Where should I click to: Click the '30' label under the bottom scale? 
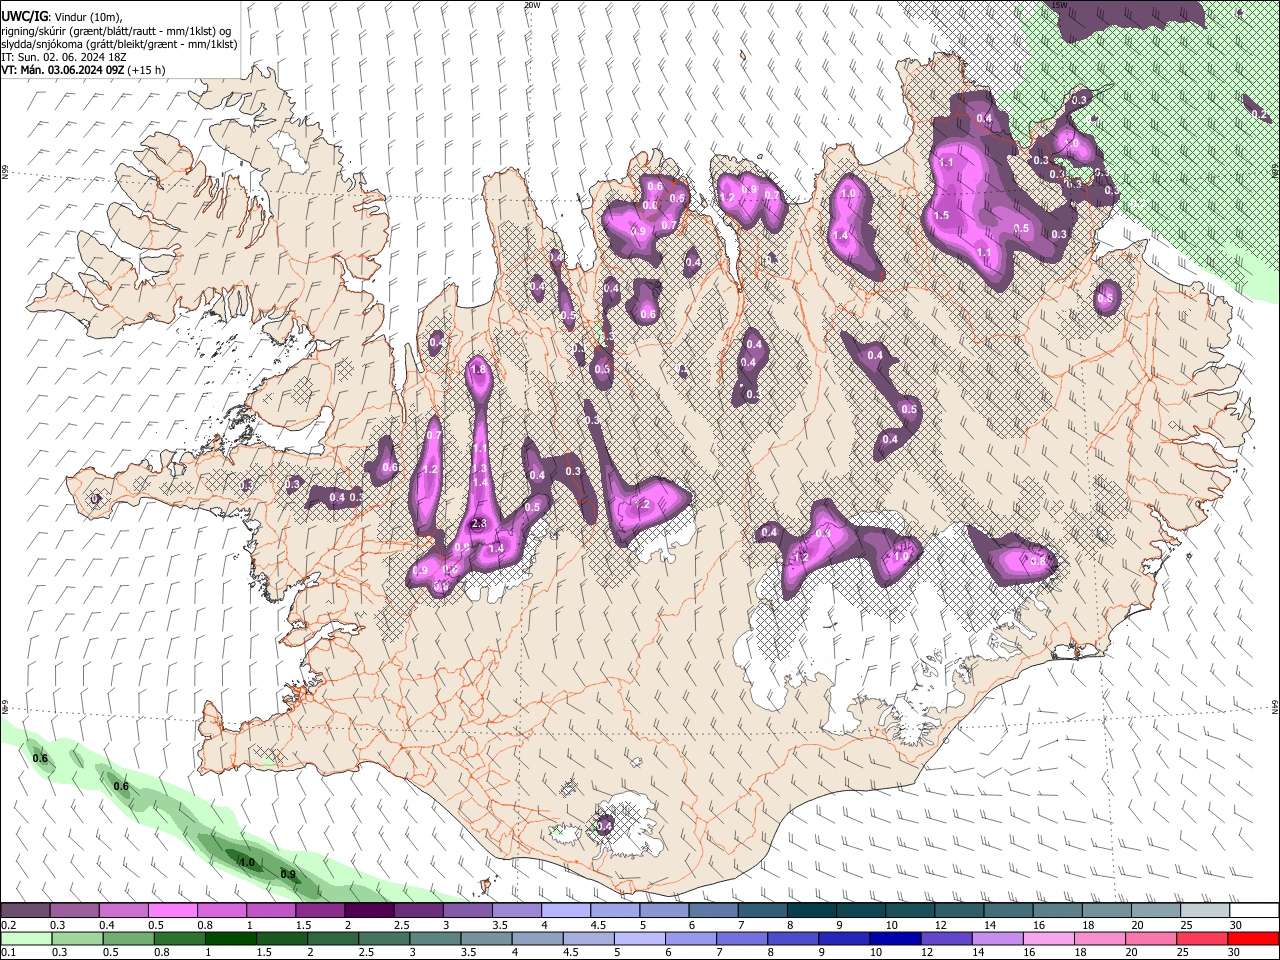[x=1236, y=952]
